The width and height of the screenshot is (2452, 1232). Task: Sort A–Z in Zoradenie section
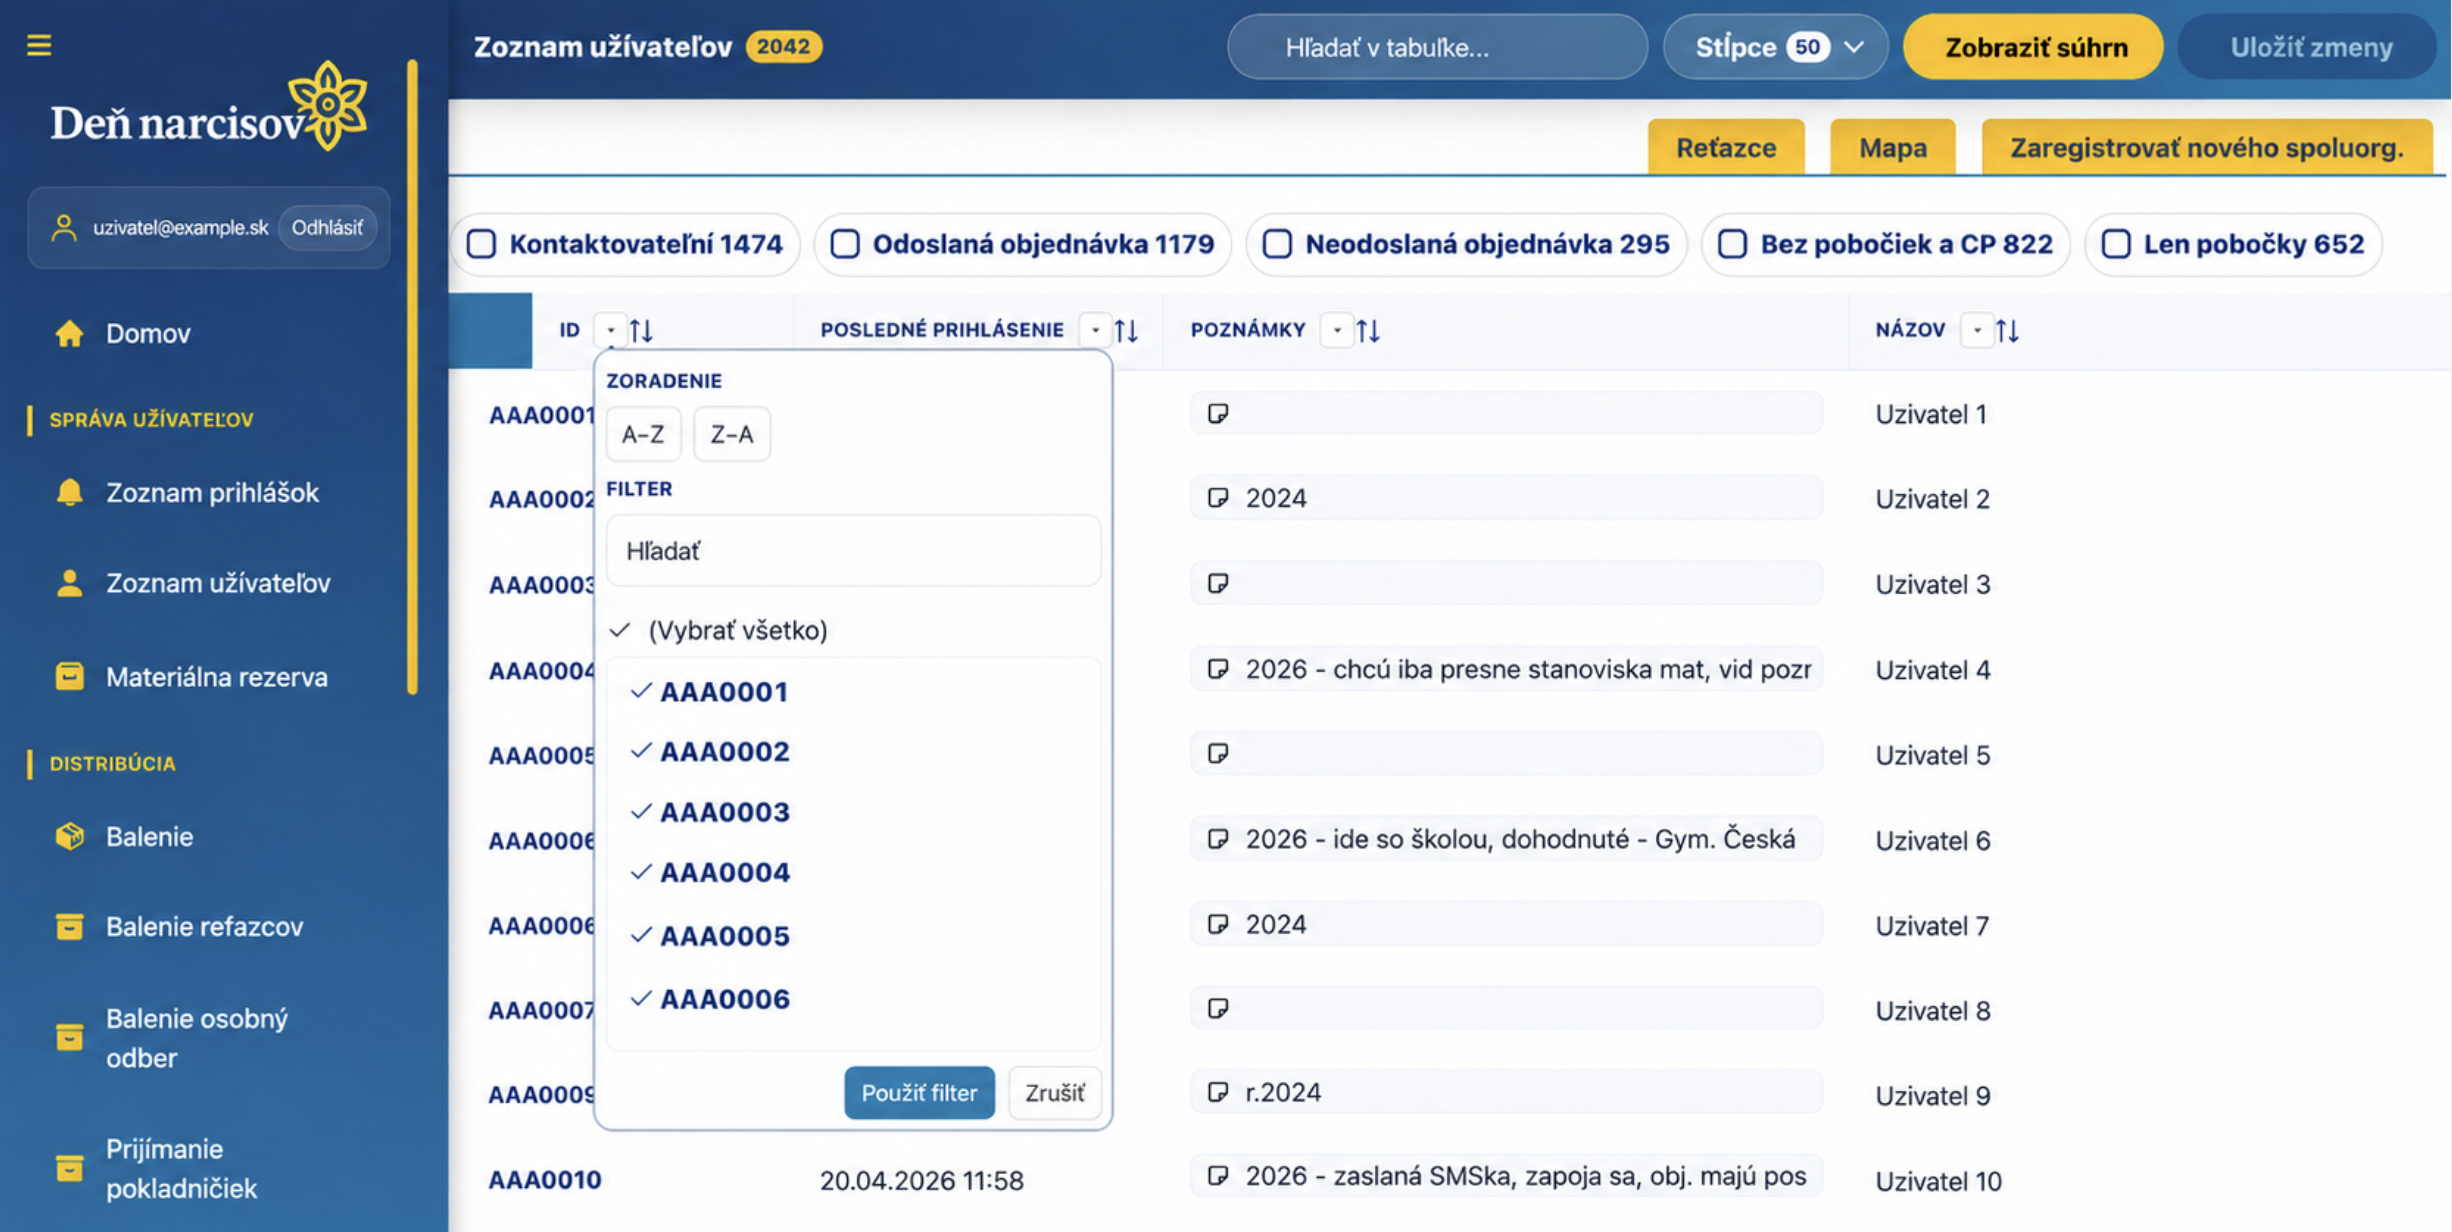pyautogui.click(x=643, y=434)
